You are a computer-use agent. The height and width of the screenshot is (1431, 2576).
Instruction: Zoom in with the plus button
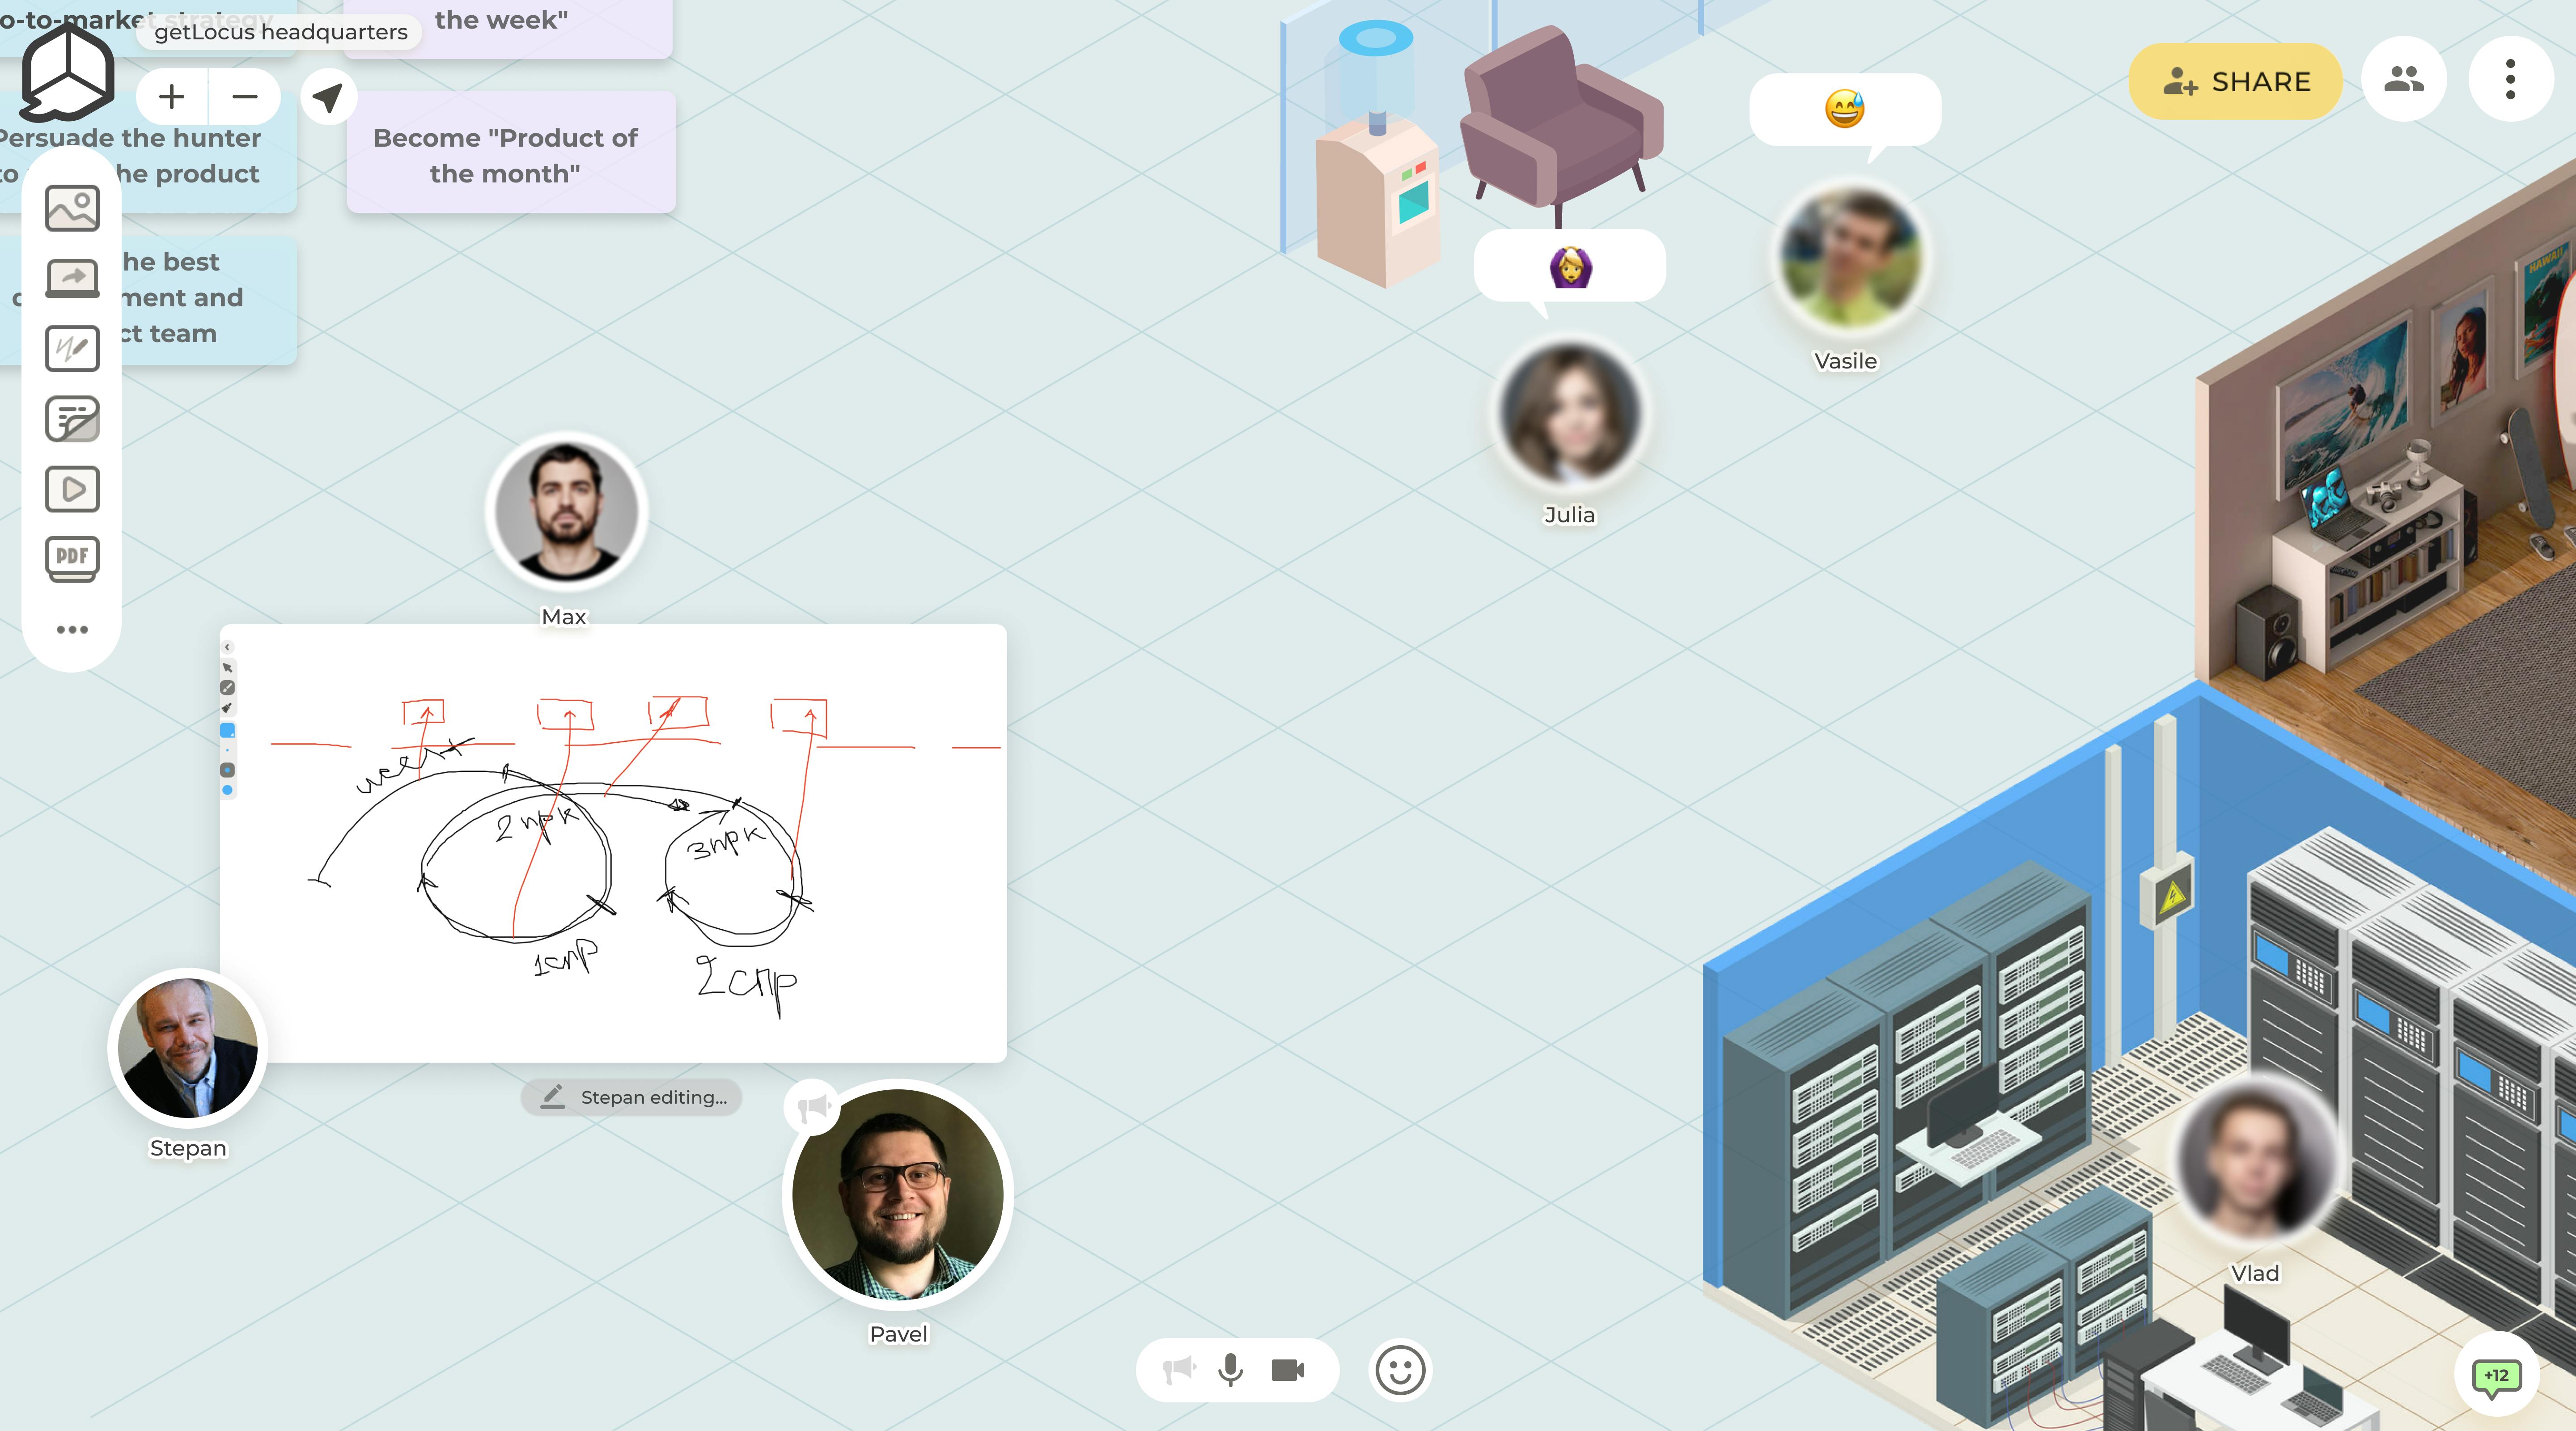click(x=172, y=97)
